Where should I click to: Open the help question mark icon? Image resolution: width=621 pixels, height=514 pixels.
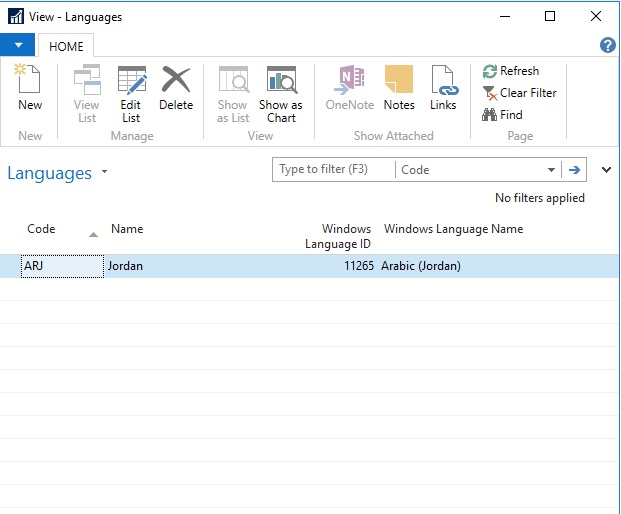pos(607,45)
